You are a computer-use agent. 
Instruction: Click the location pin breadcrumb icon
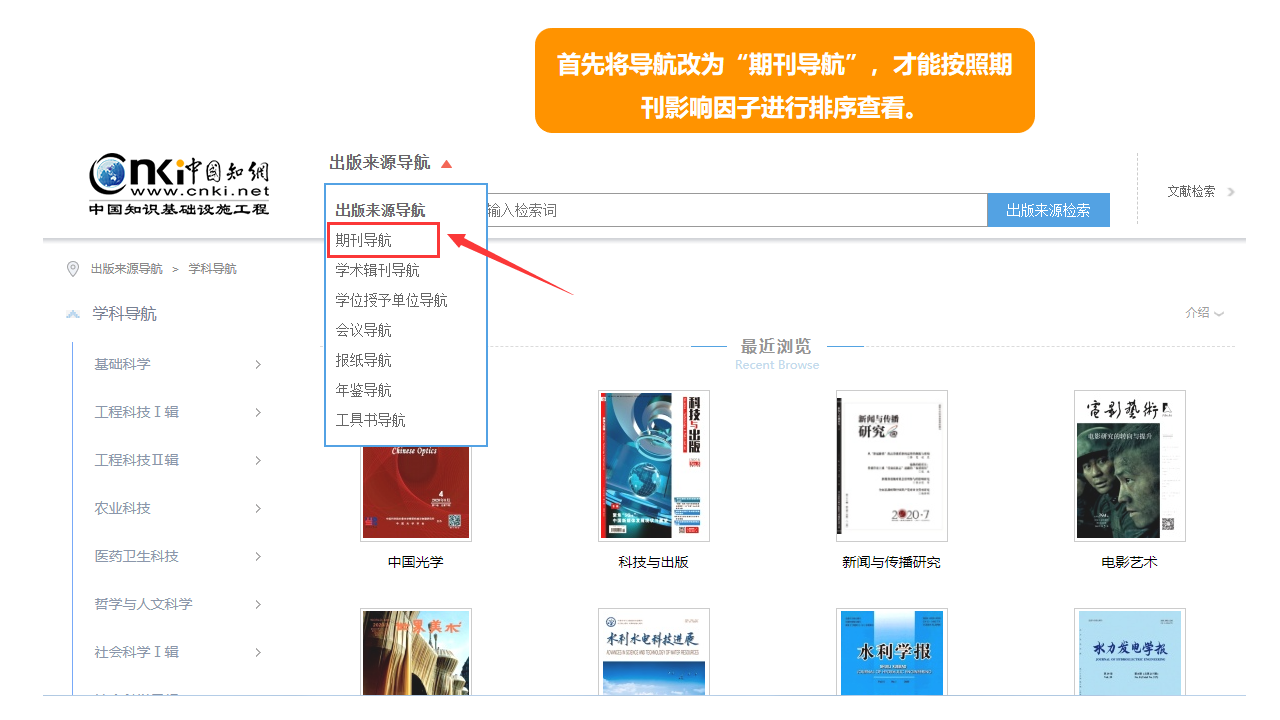pos(72,269)
